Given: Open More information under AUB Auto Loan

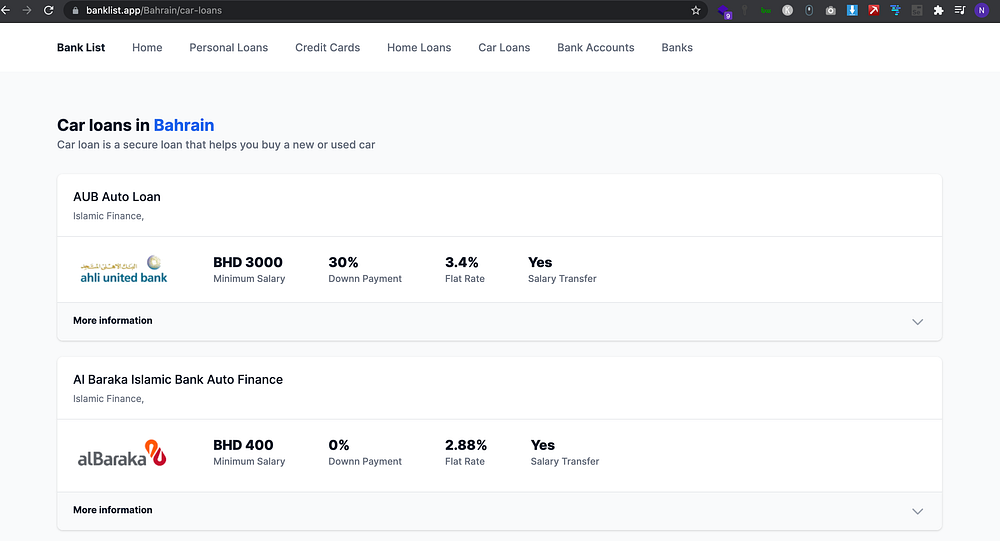Looking at the screenshot, I should [113, 321].
